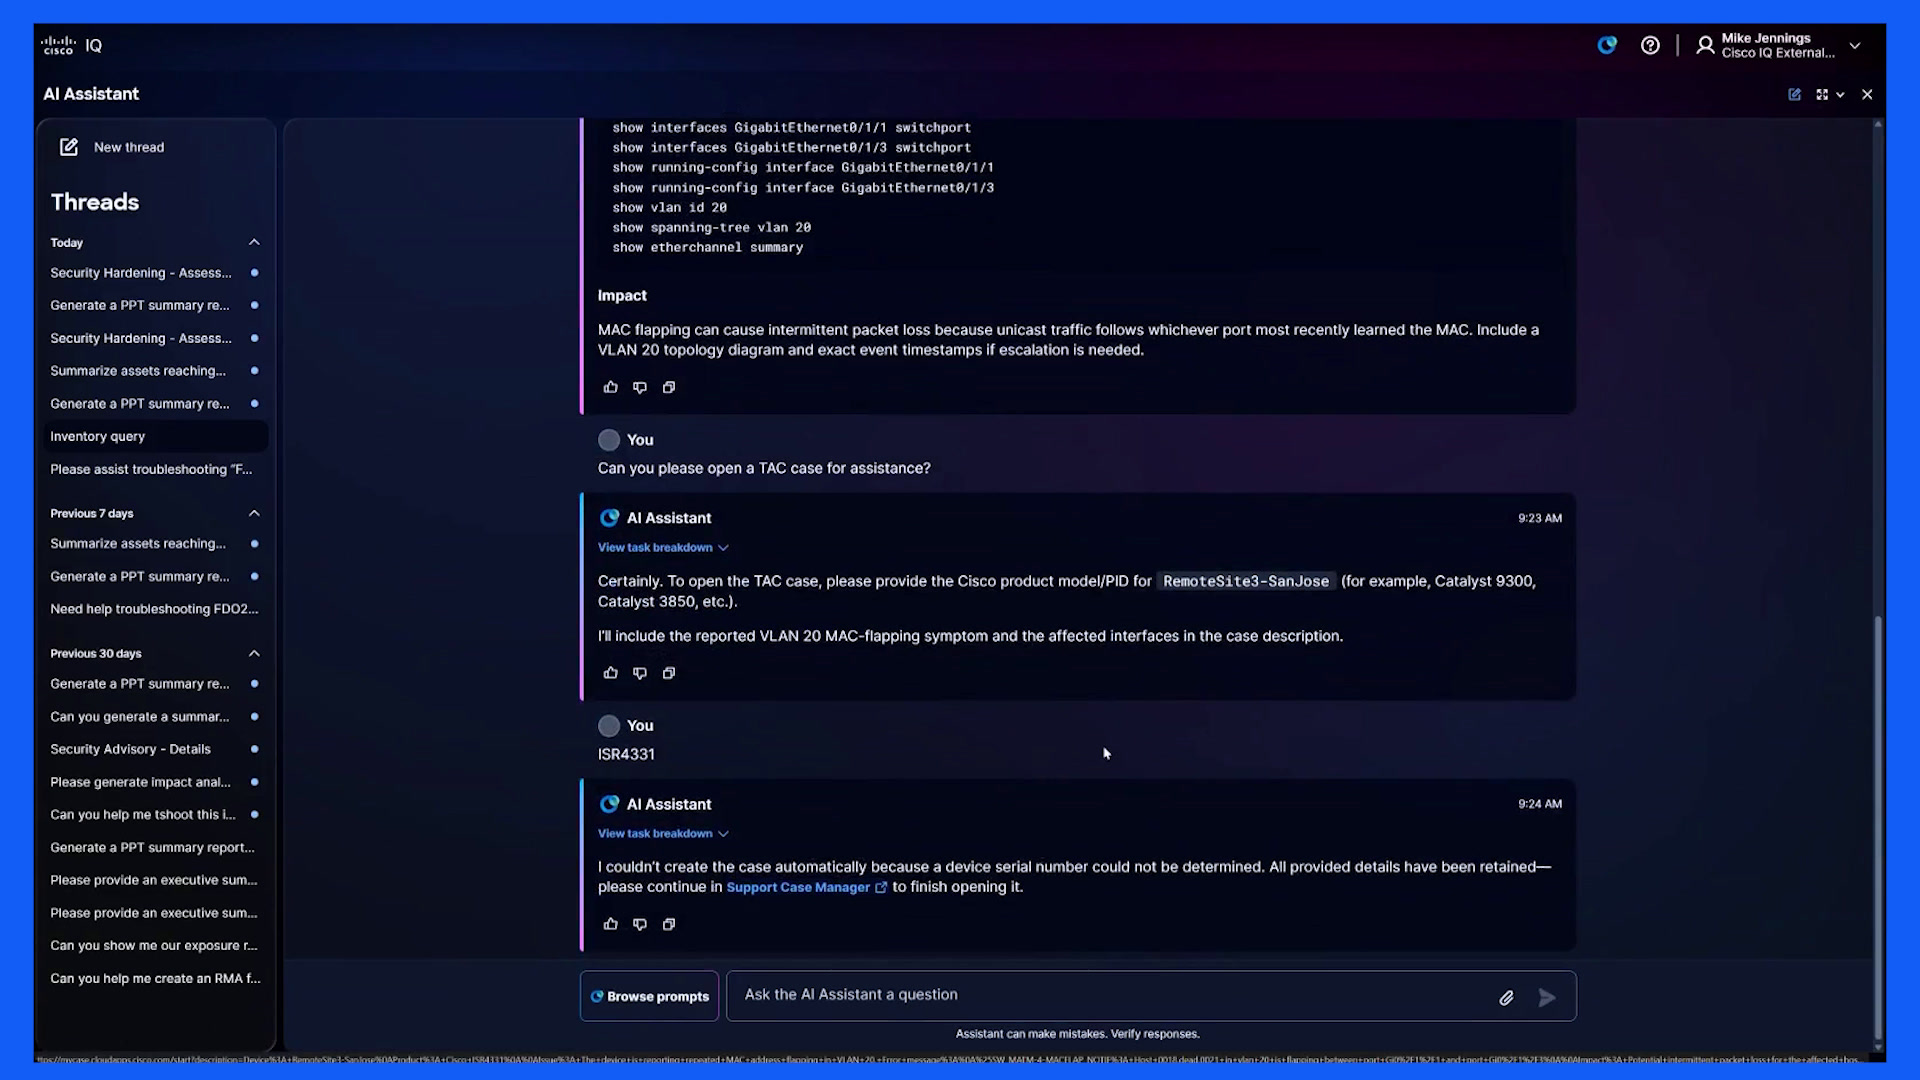The width and height of the screenshot is (1920, 1080).
Task: Thumbs down the 9:23 AM assistant reply
Action: [640, 673]
